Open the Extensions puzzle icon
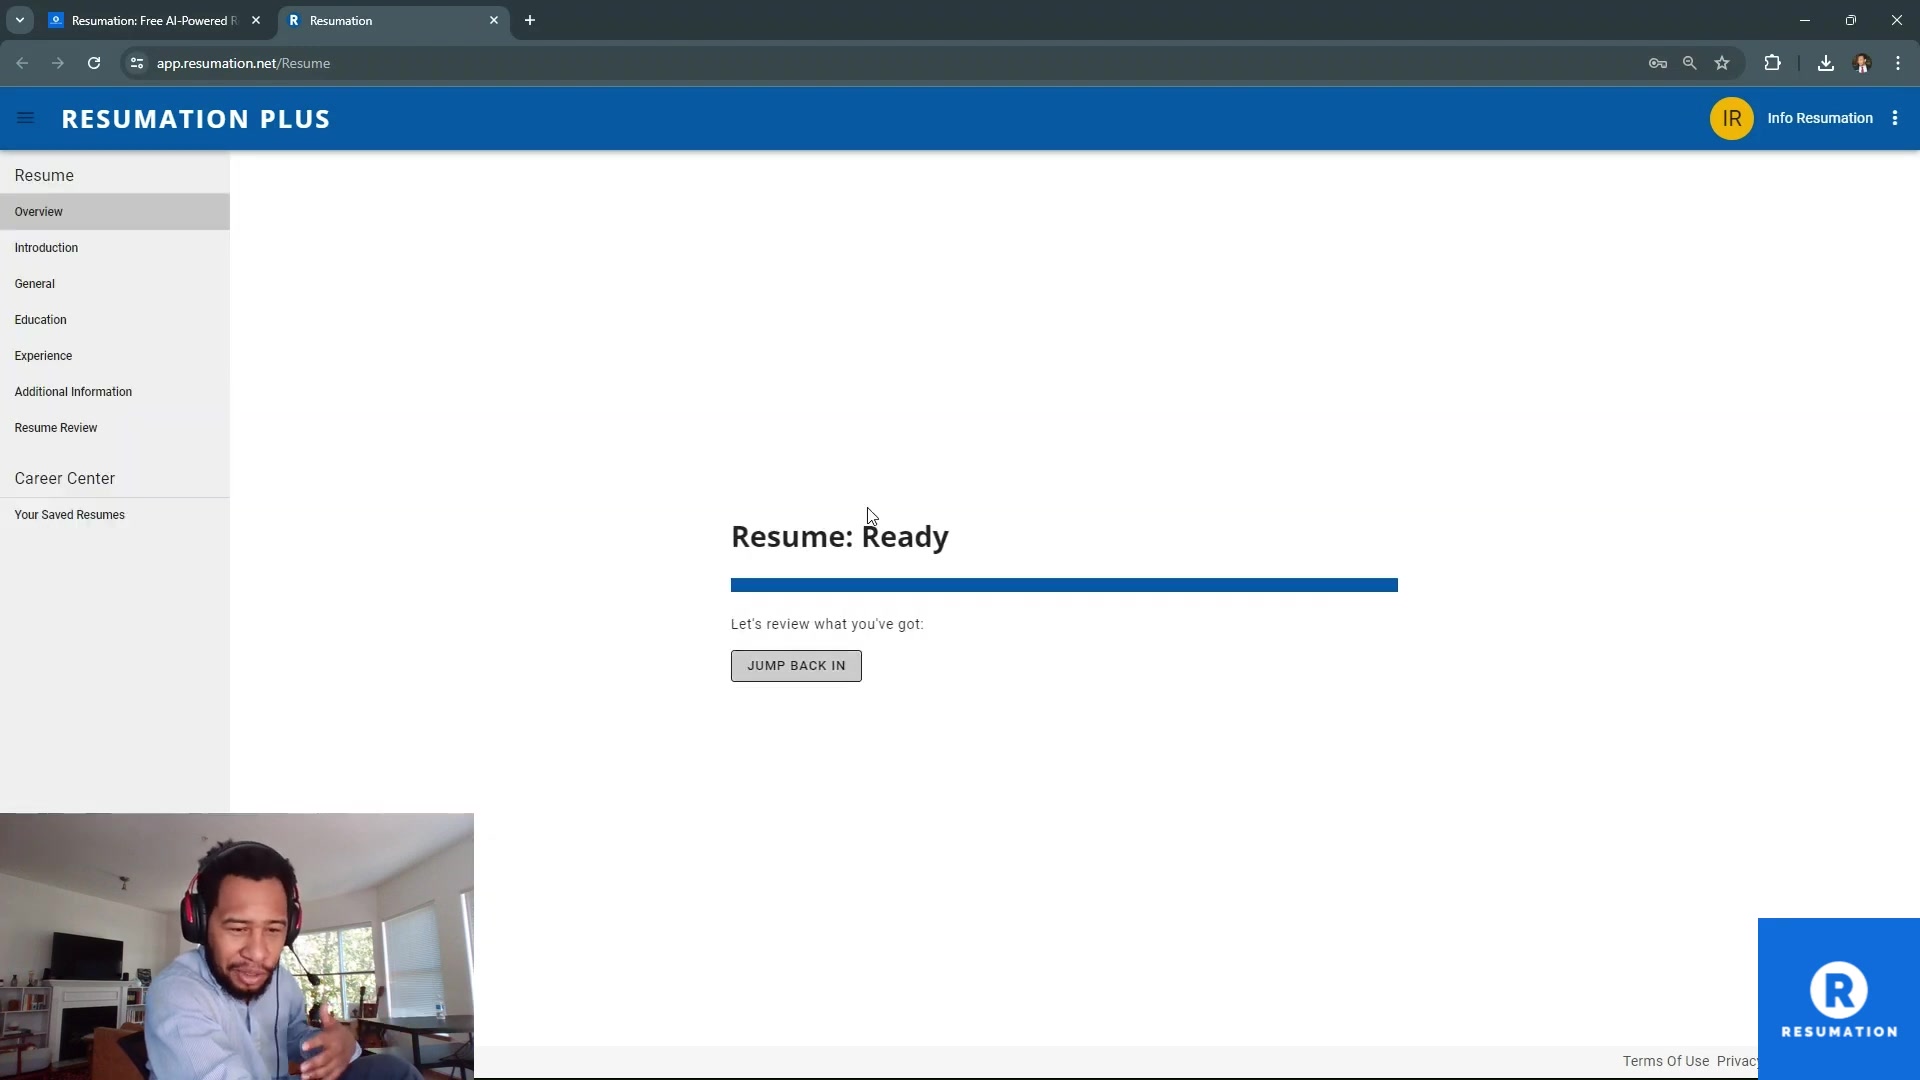 click(x=1772, y=63)
